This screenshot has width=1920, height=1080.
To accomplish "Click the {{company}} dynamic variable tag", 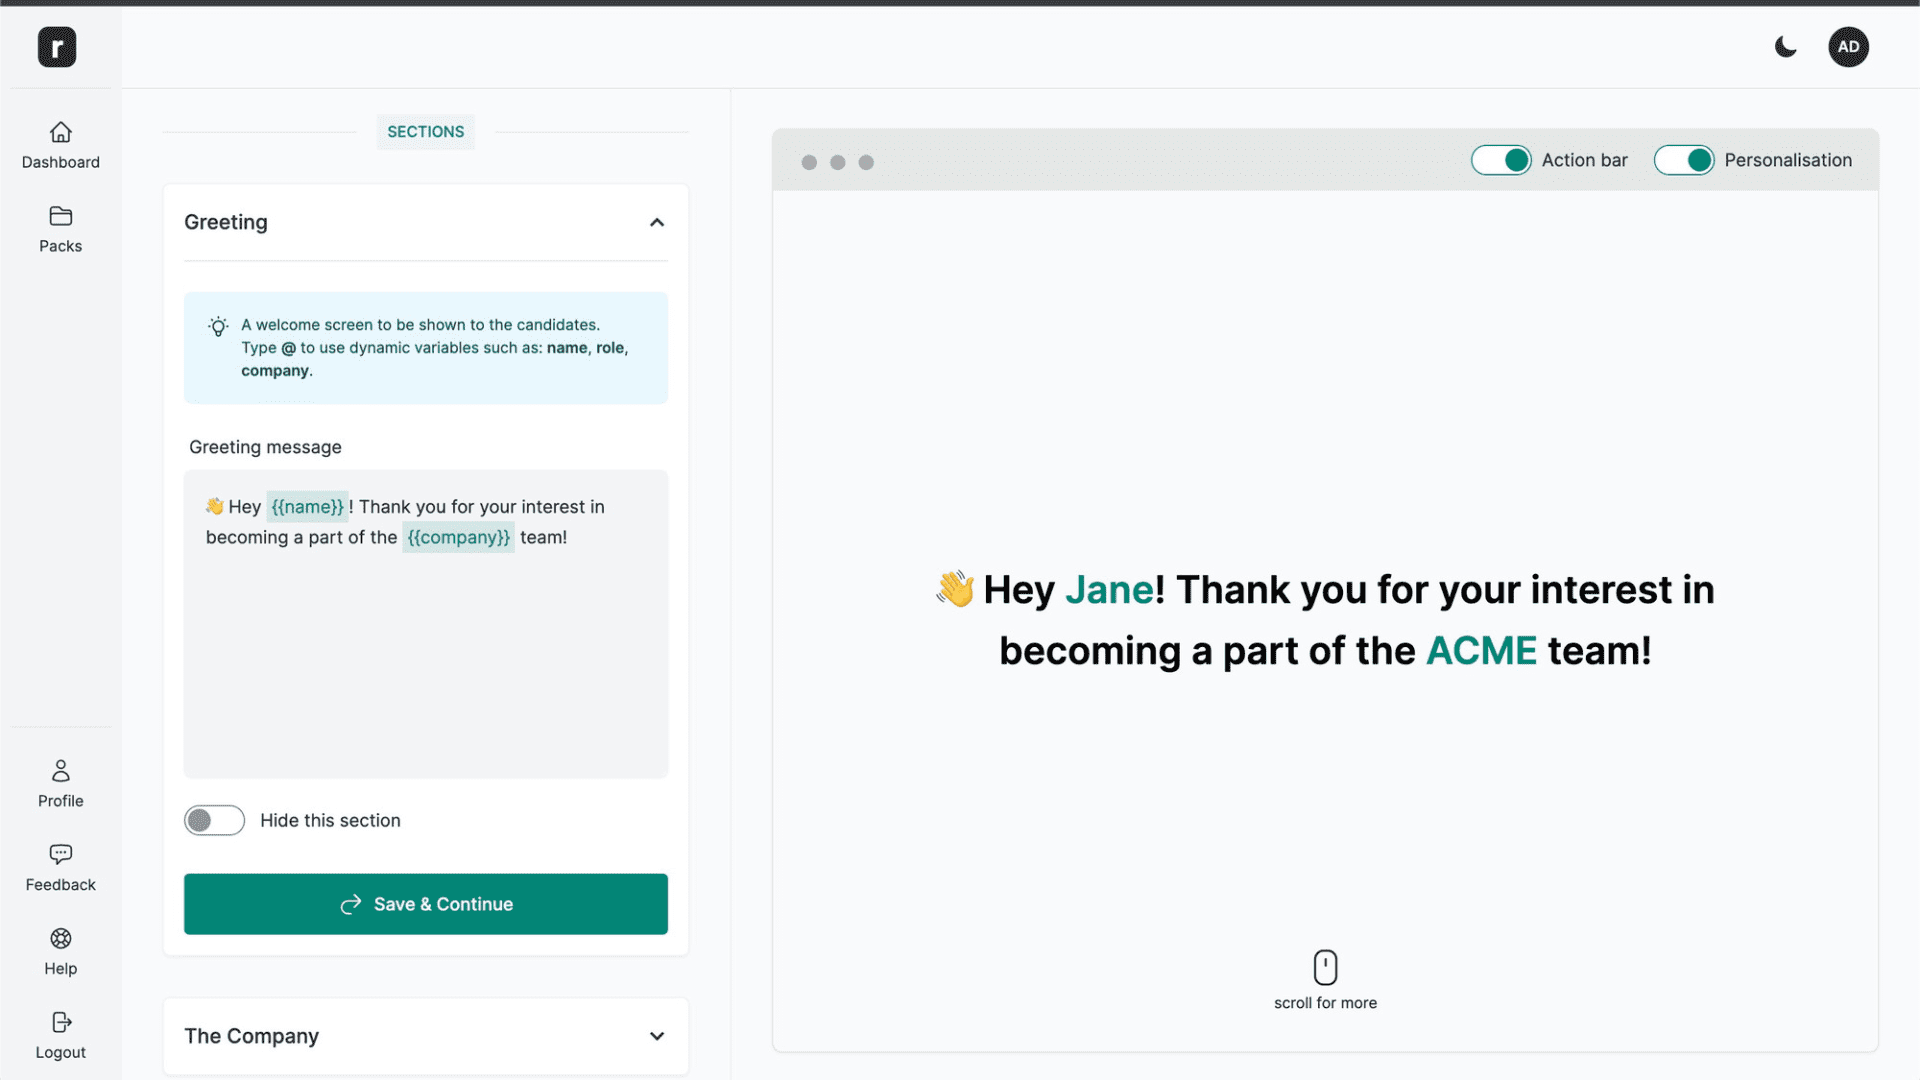I will [458, 537].
